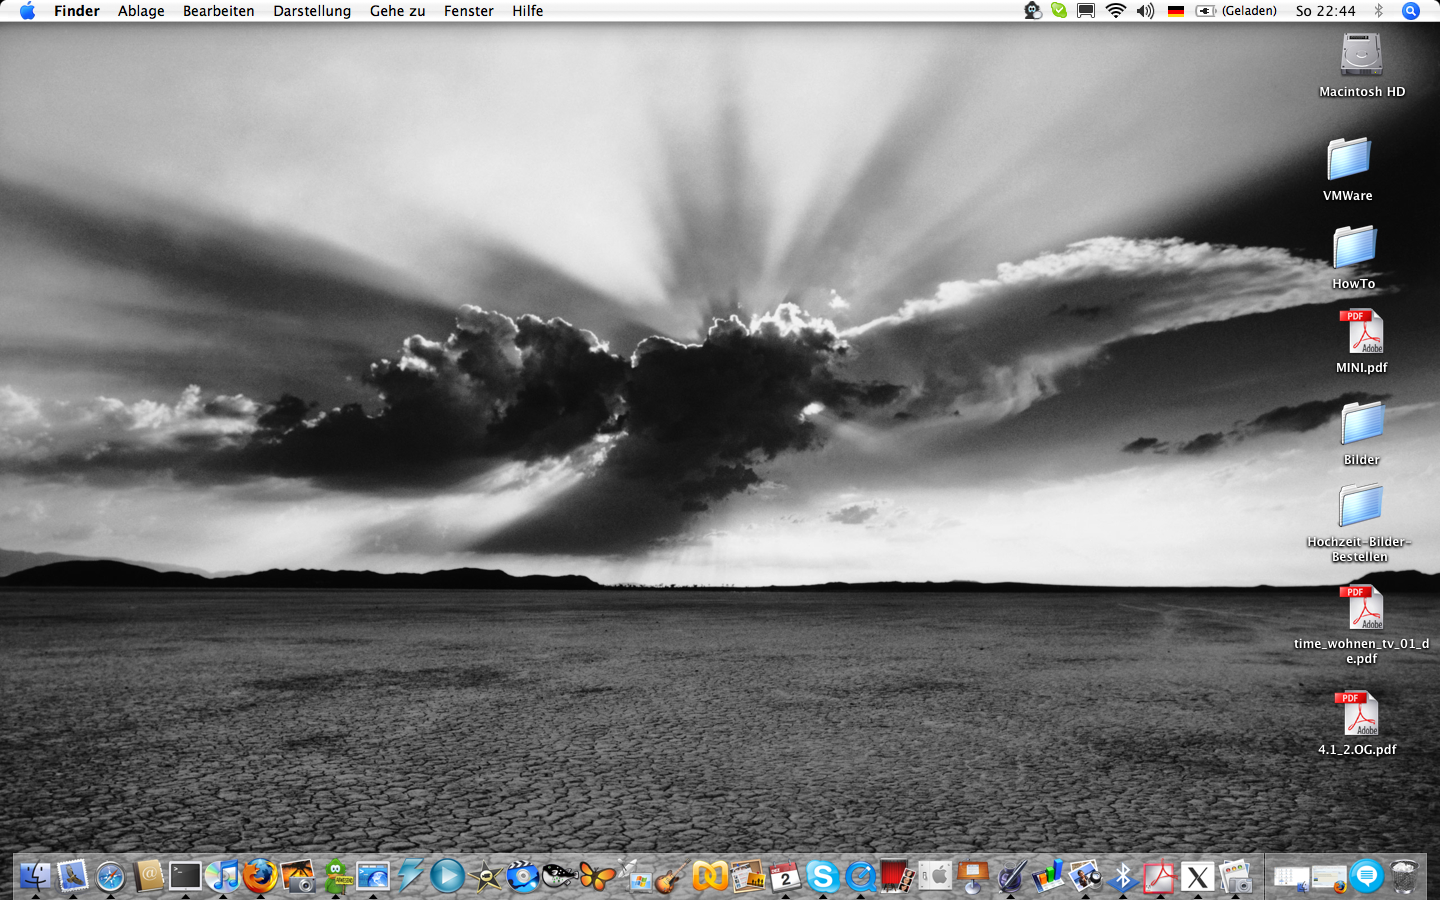Click the green checkmark menu bar icon
1440x900 pixels.
(1059, 11)
